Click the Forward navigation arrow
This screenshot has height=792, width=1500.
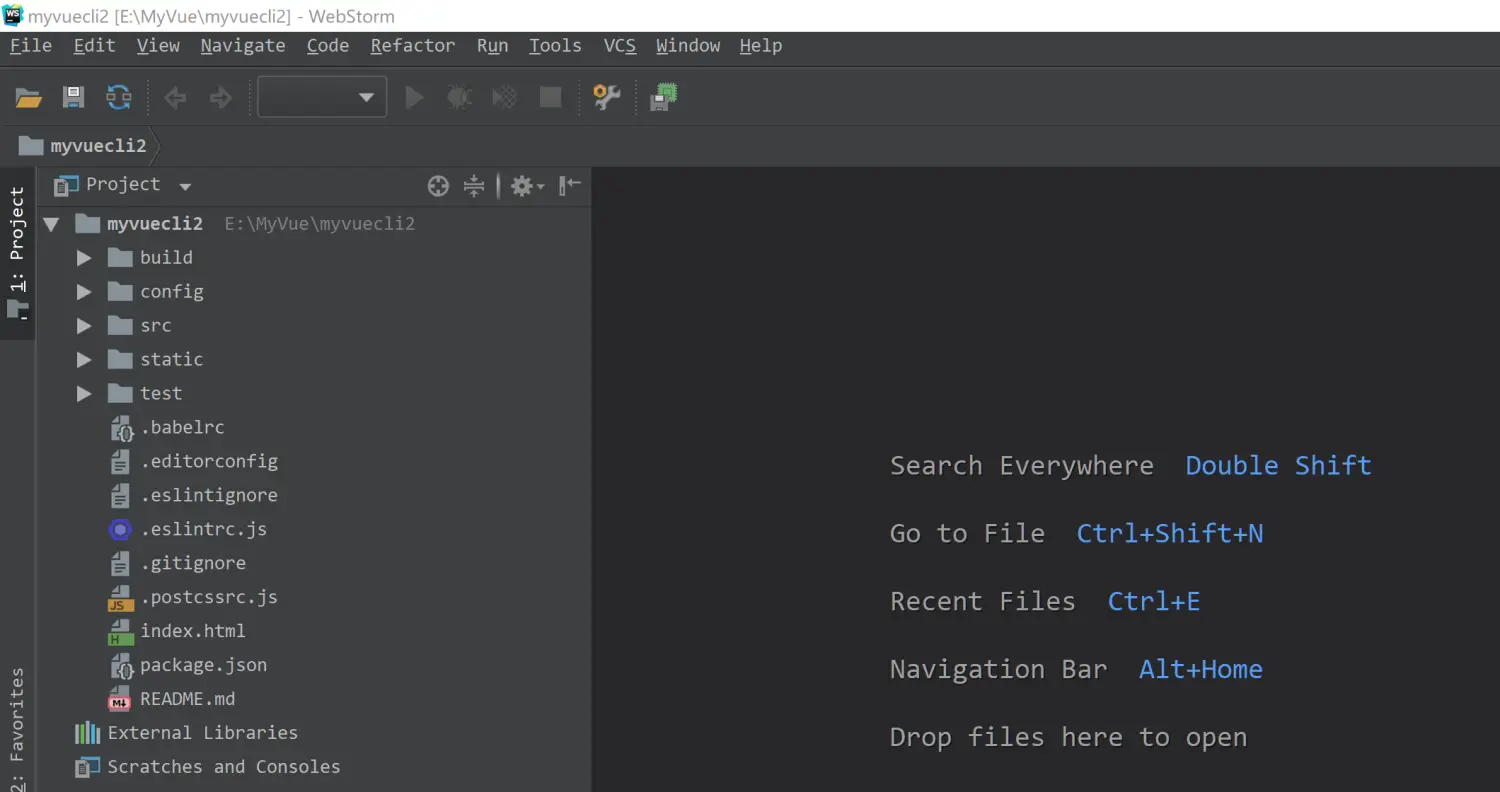[220, 97]
